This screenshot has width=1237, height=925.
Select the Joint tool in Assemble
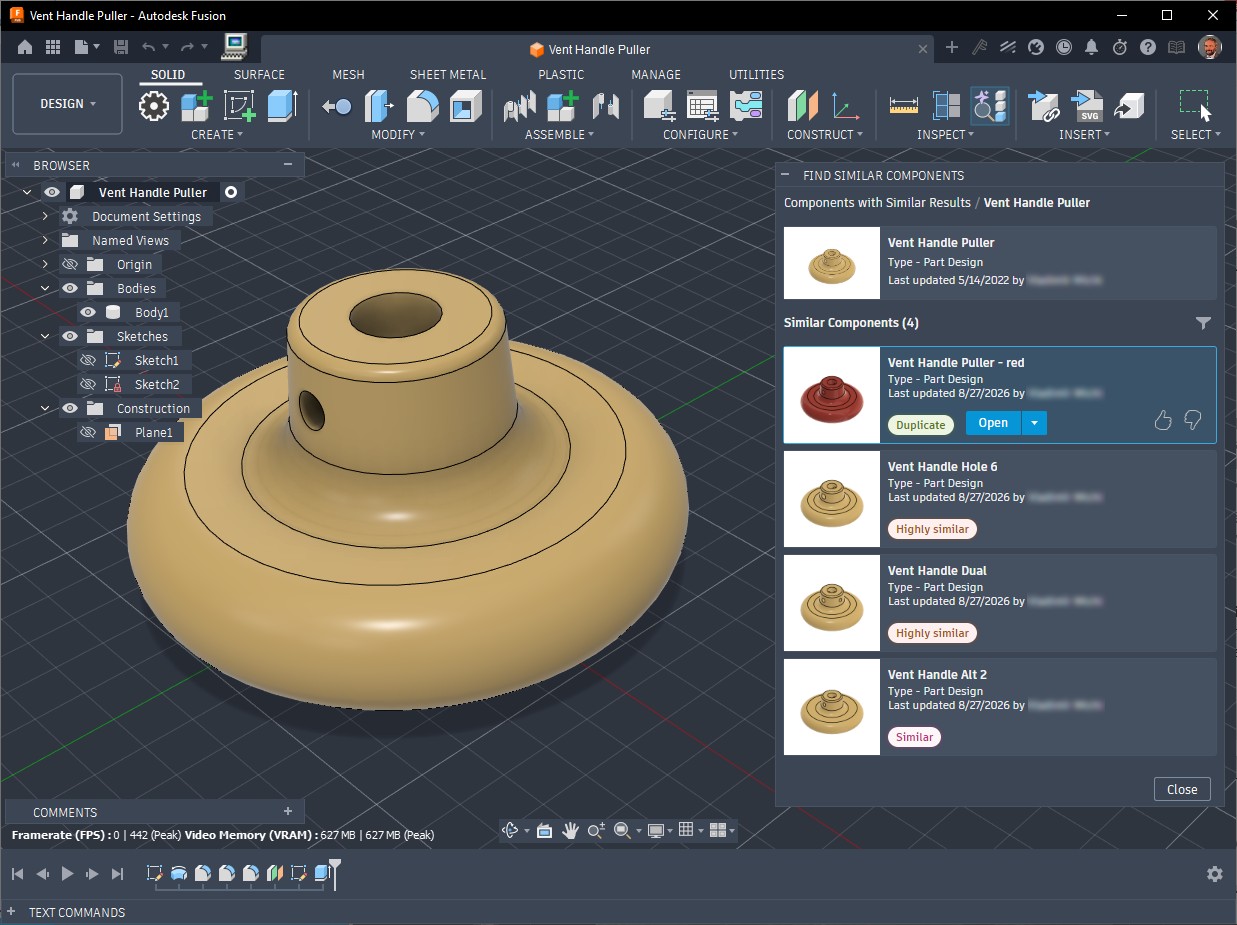pyautogui.click(x=606, y=105)
